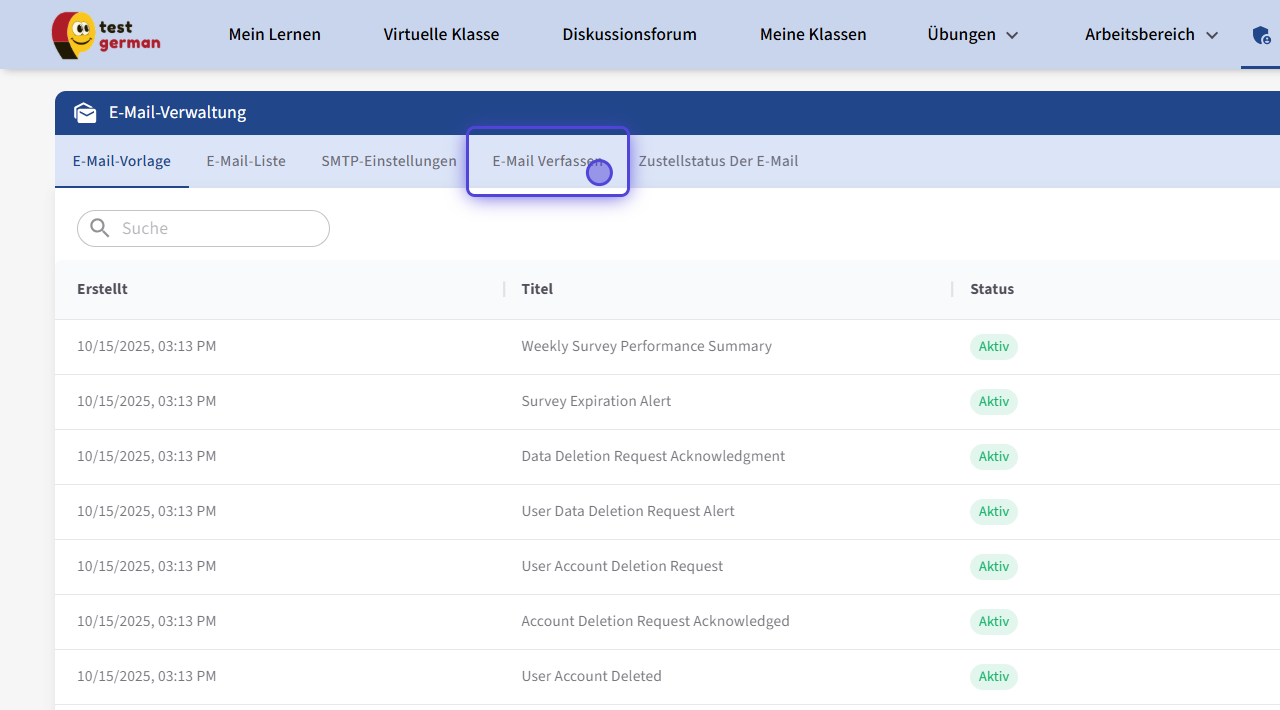Go to Virtuelle Klasse
The height and width of the screenshot is (710, 1280).
(441, 35)
